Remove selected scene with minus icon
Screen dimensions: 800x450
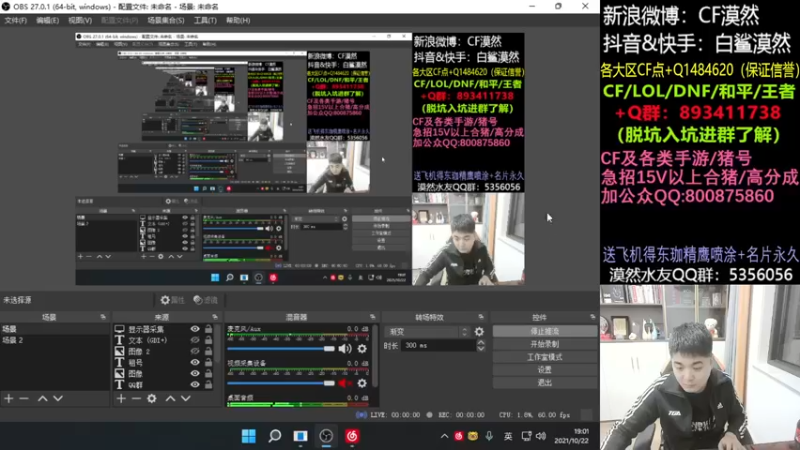point(24,398)
